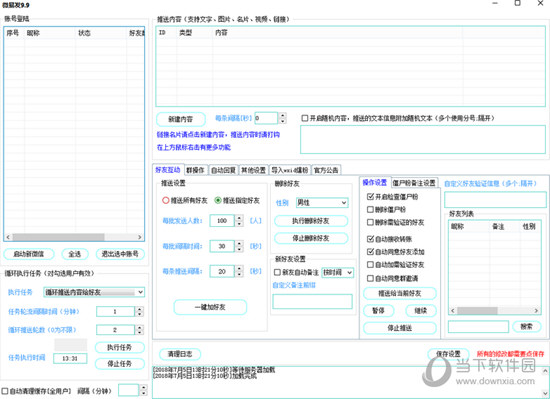Open the 执行任务 dropdown list
The image size is (550, 399).
point(94,292)
